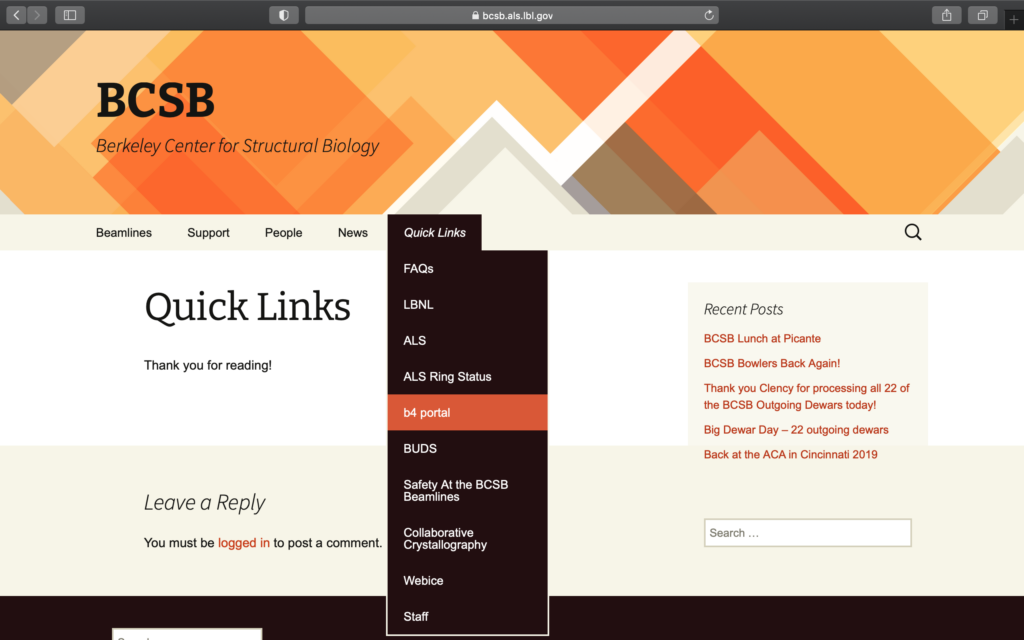1024x640 pixels.
Task: Click the privacy shield icon in the toolbar
Action: click(283, 14)
